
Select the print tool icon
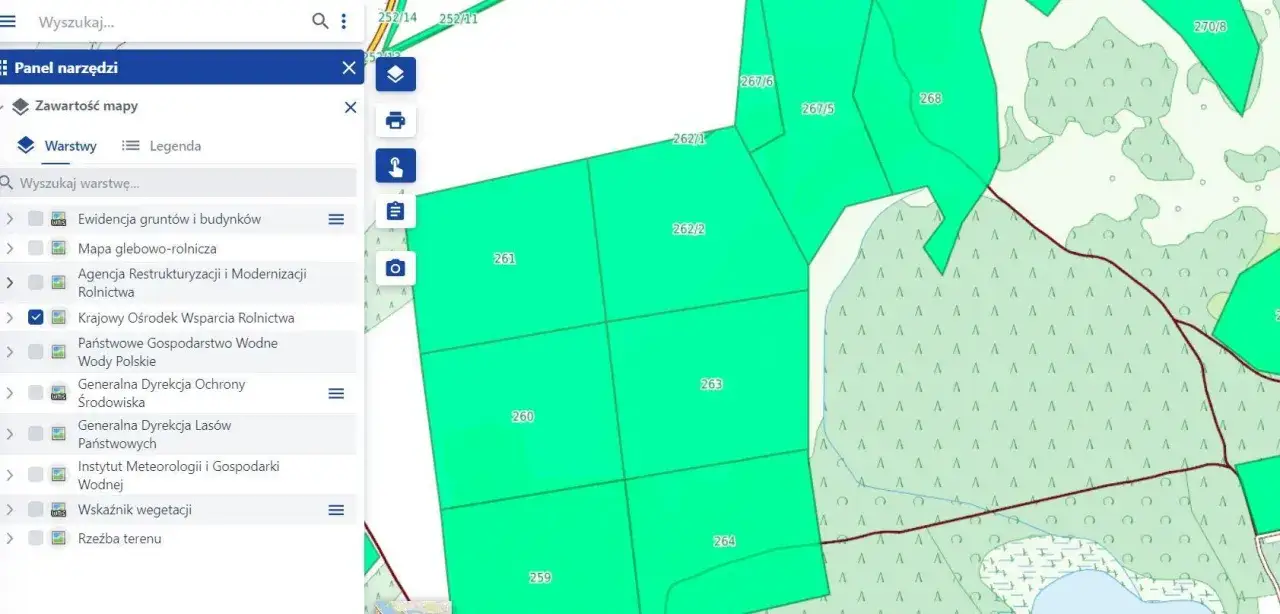pos(395,120)
